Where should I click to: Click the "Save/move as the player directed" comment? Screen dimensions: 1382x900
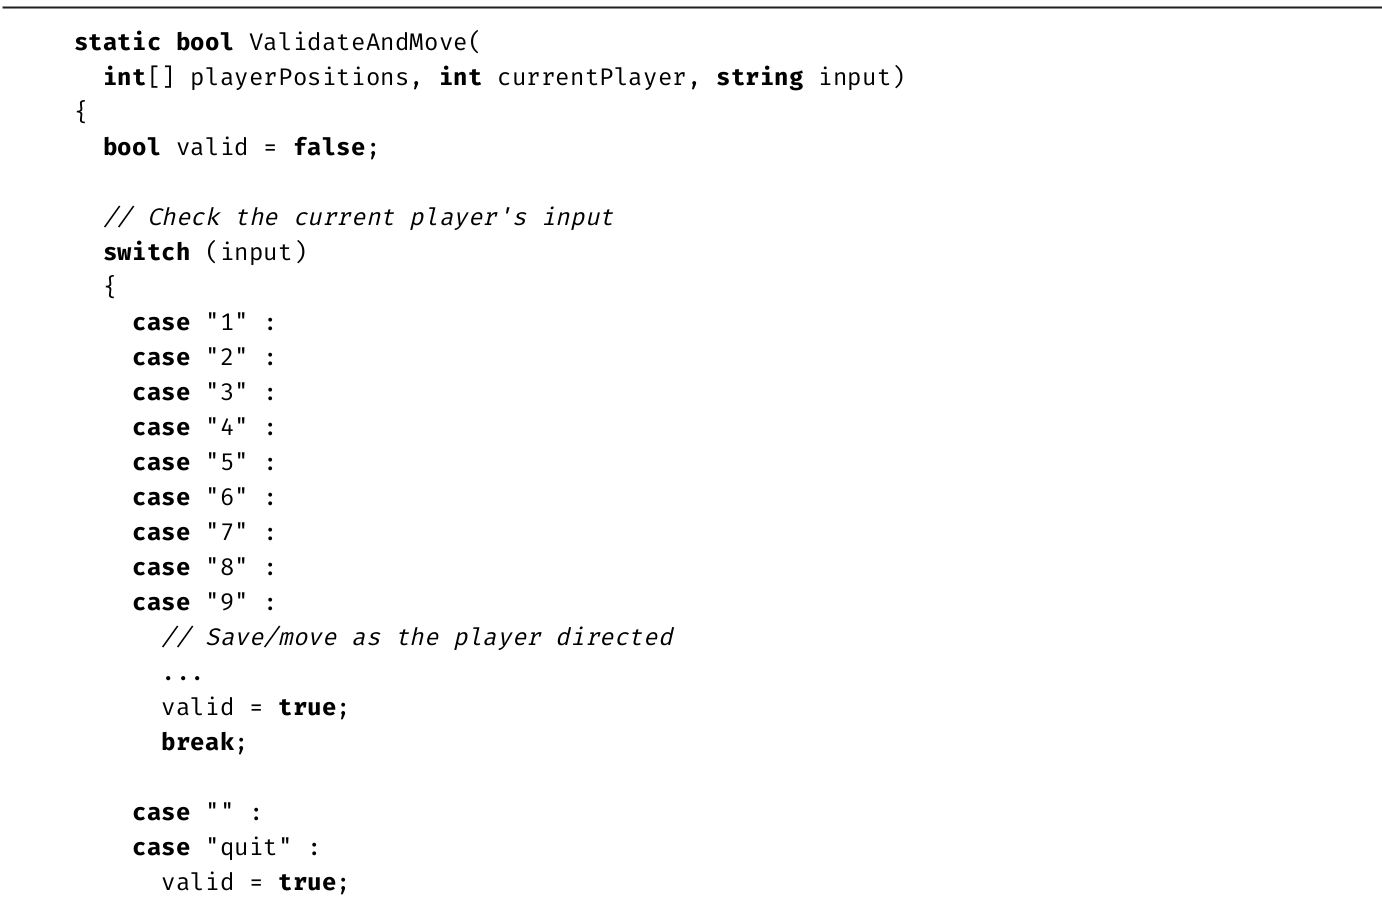click(x=417, y=637)
